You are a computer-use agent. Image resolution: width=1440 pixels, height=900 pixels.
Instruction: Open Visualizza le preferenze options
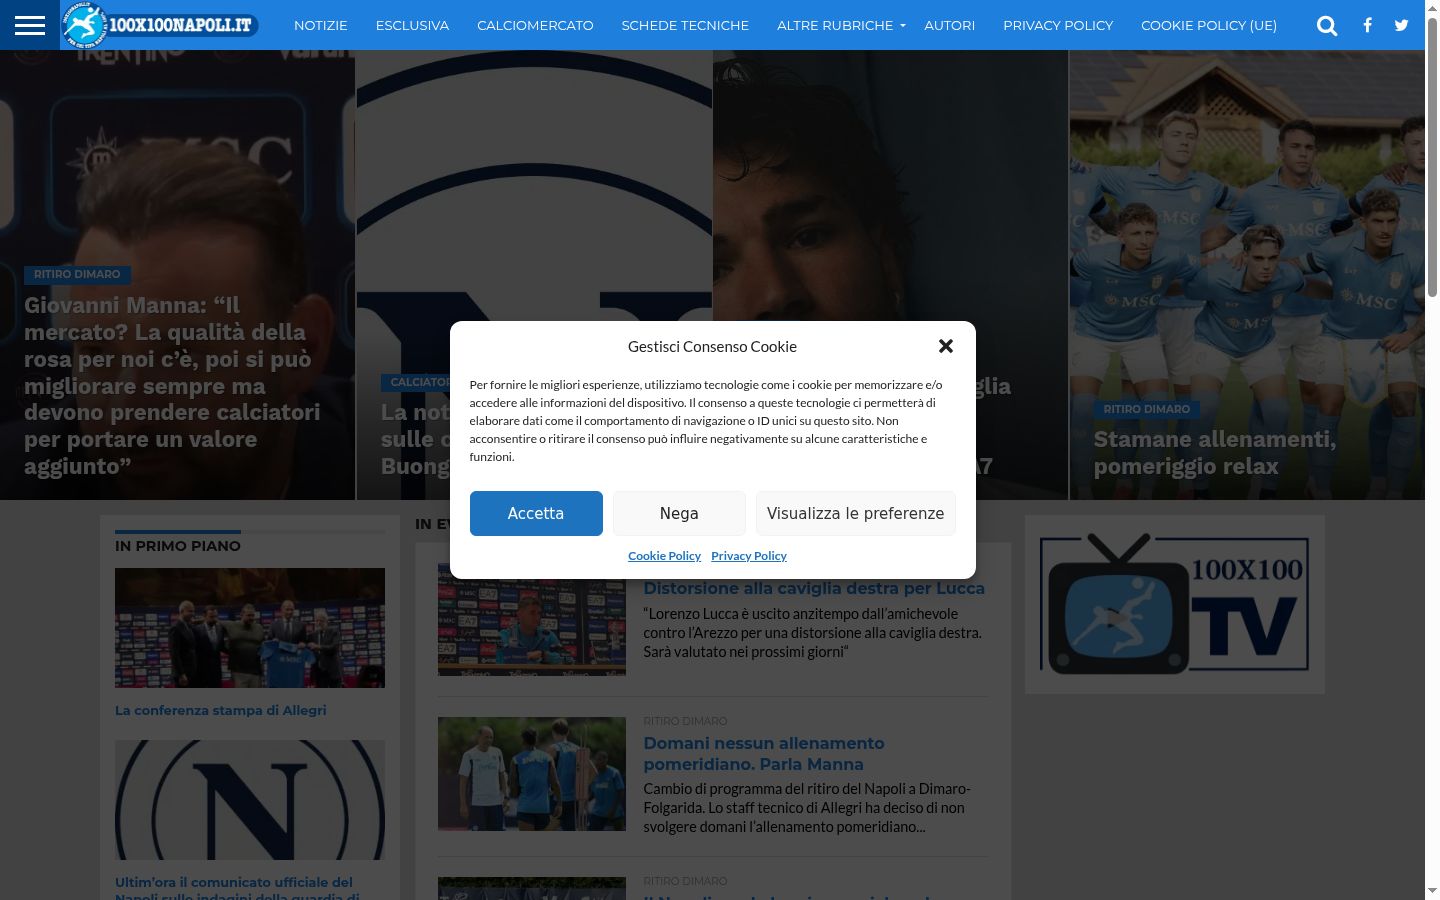(x=856, y=513)
